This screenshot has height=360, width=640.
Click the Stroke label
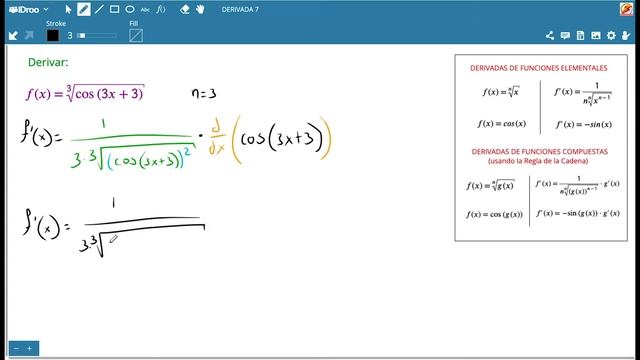pyautogui.click(x=56, y=23)
